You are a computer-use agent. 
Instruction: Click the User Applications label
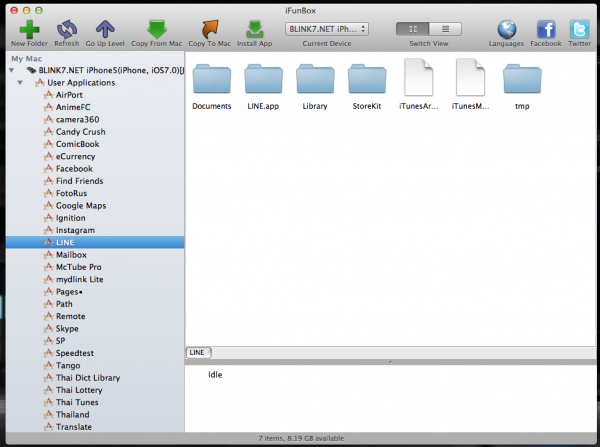pos(81,83)
